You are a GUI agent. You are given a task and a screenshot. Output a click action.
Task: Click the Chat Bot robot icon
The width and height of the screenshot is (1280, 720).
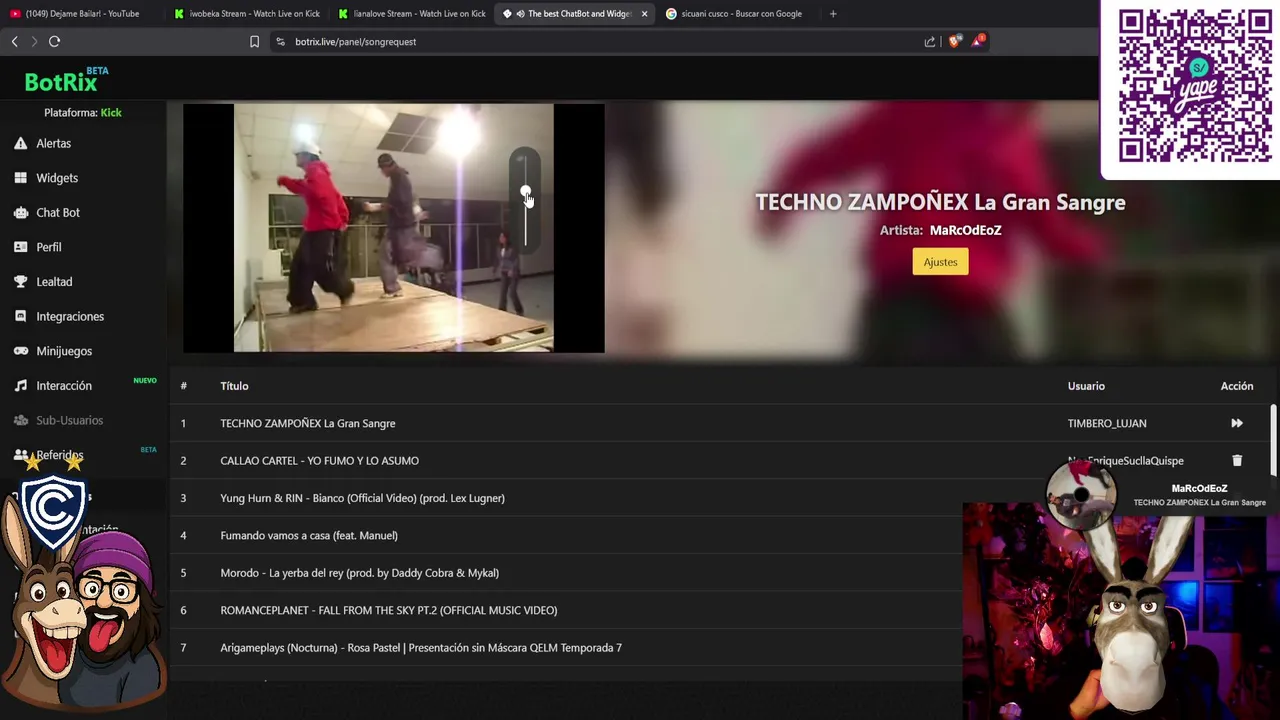point(20,212)
